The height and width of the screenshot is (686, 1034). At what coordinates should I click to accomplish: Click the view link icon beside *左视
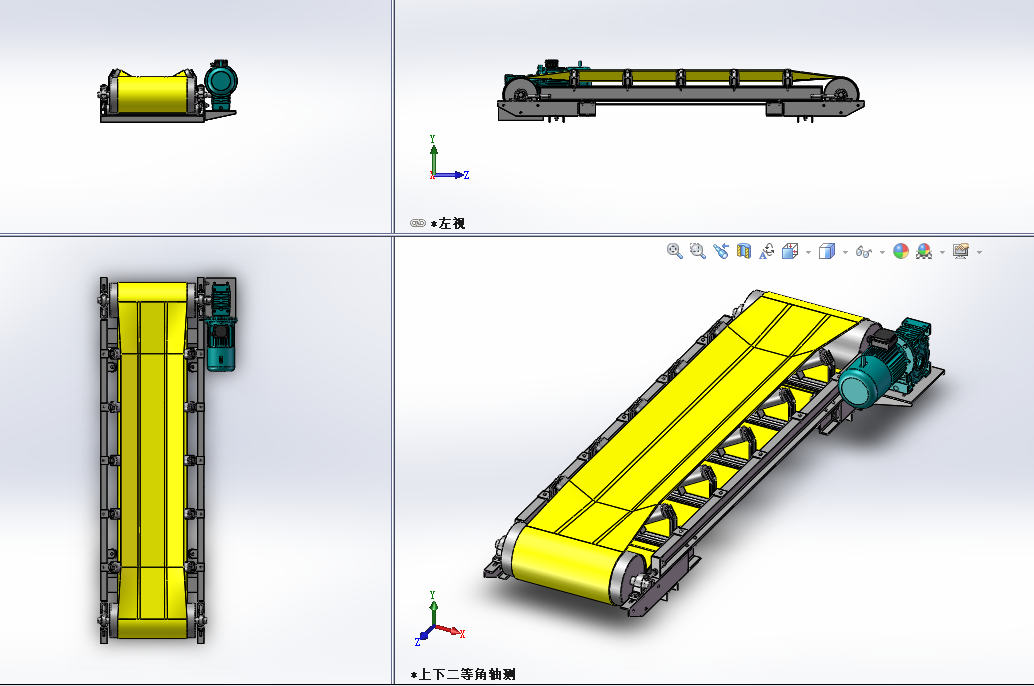point(418,223)
